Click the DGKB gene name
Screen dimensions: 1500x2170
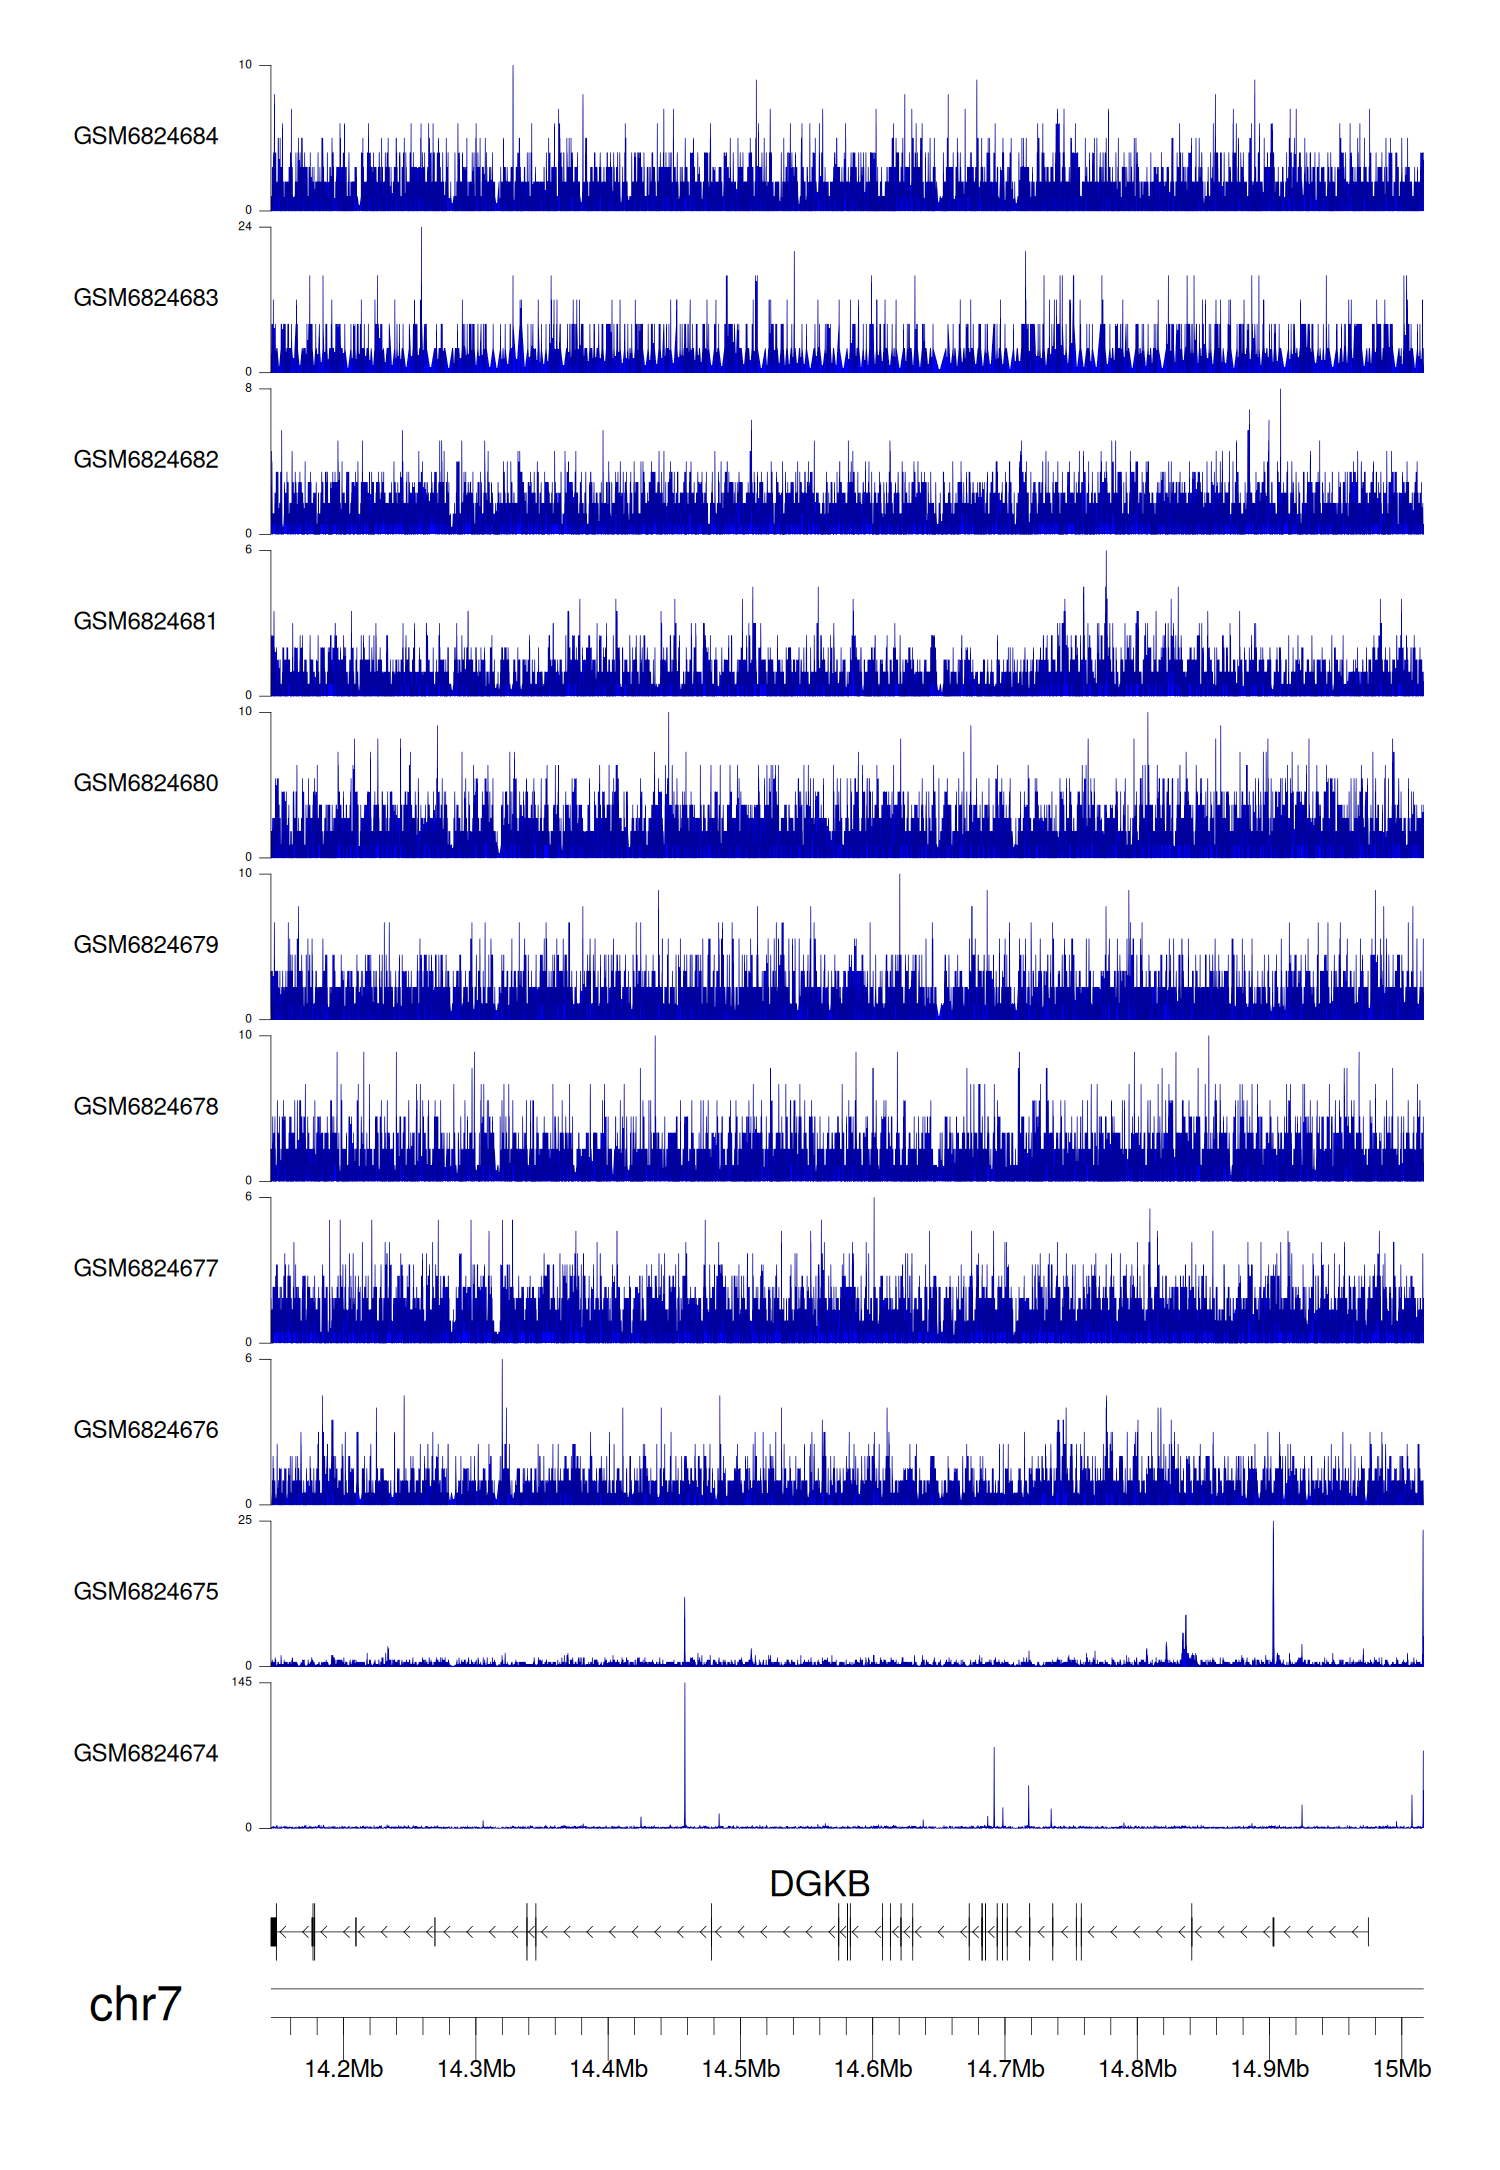[x=819, y=1884]
